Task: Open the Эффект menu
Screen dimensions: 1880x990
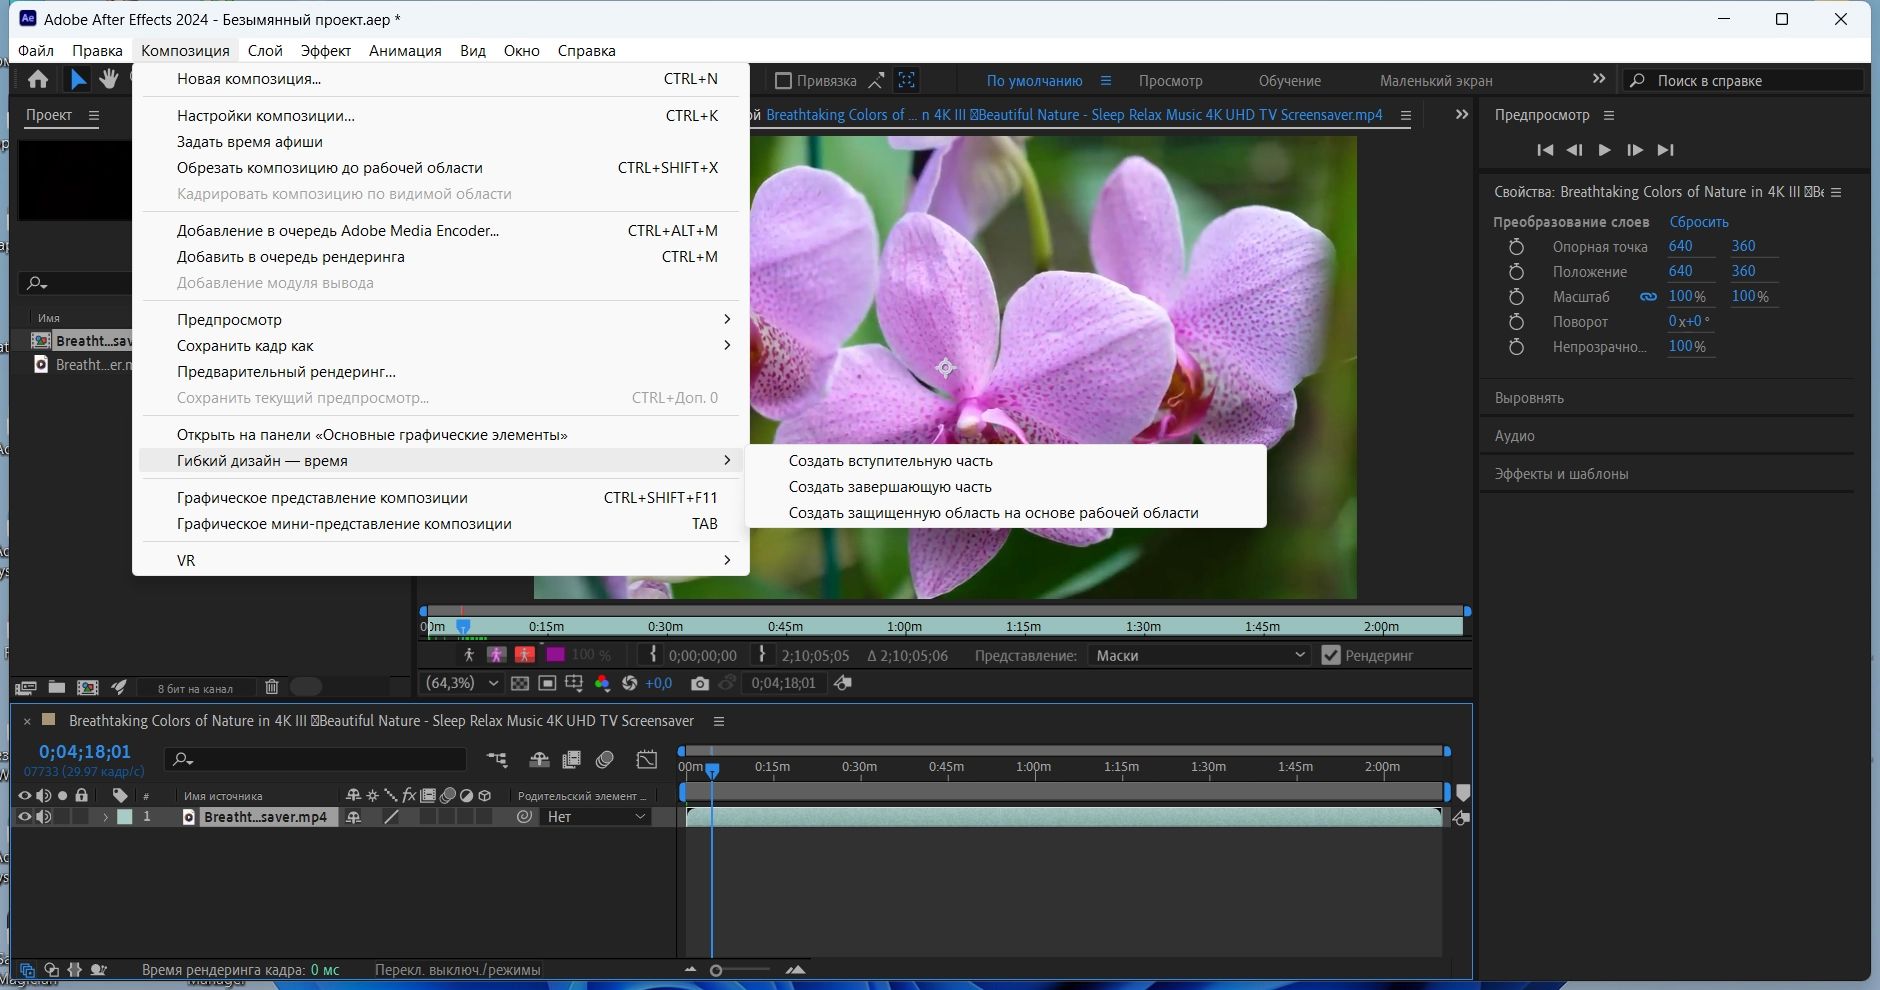Action: (x=327, y=50)
